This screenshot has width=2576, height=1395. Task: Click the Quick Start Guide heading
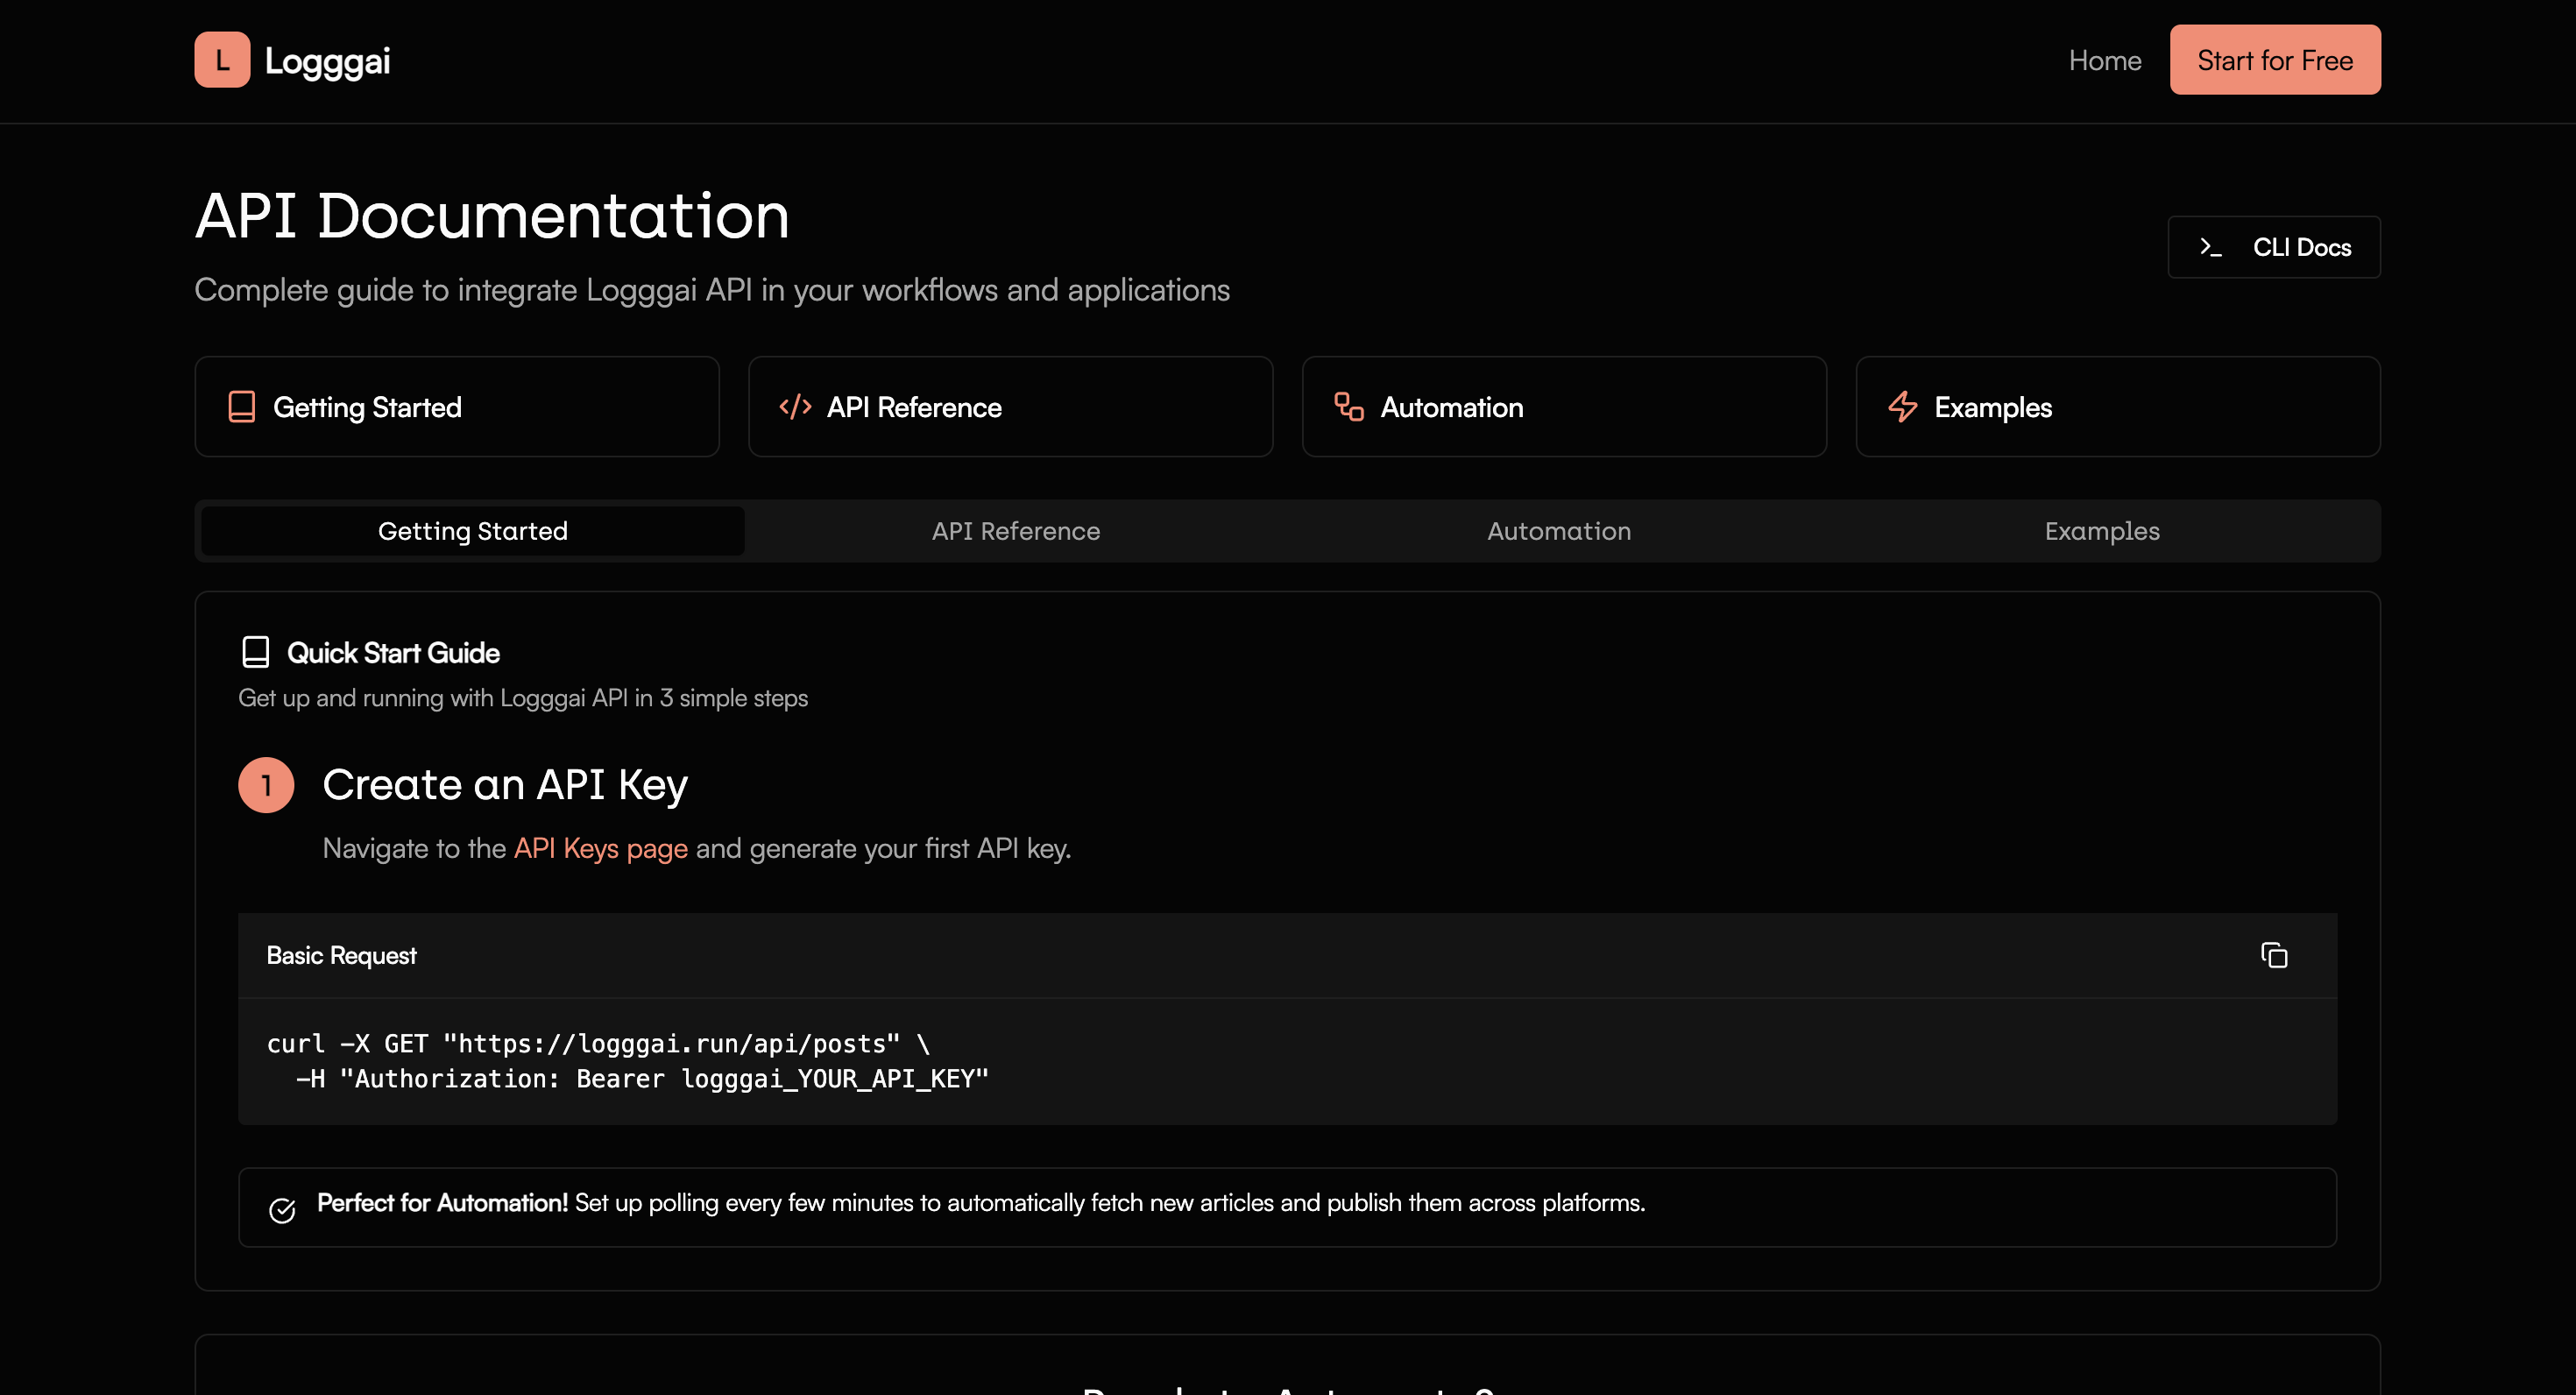coord(393,653)
